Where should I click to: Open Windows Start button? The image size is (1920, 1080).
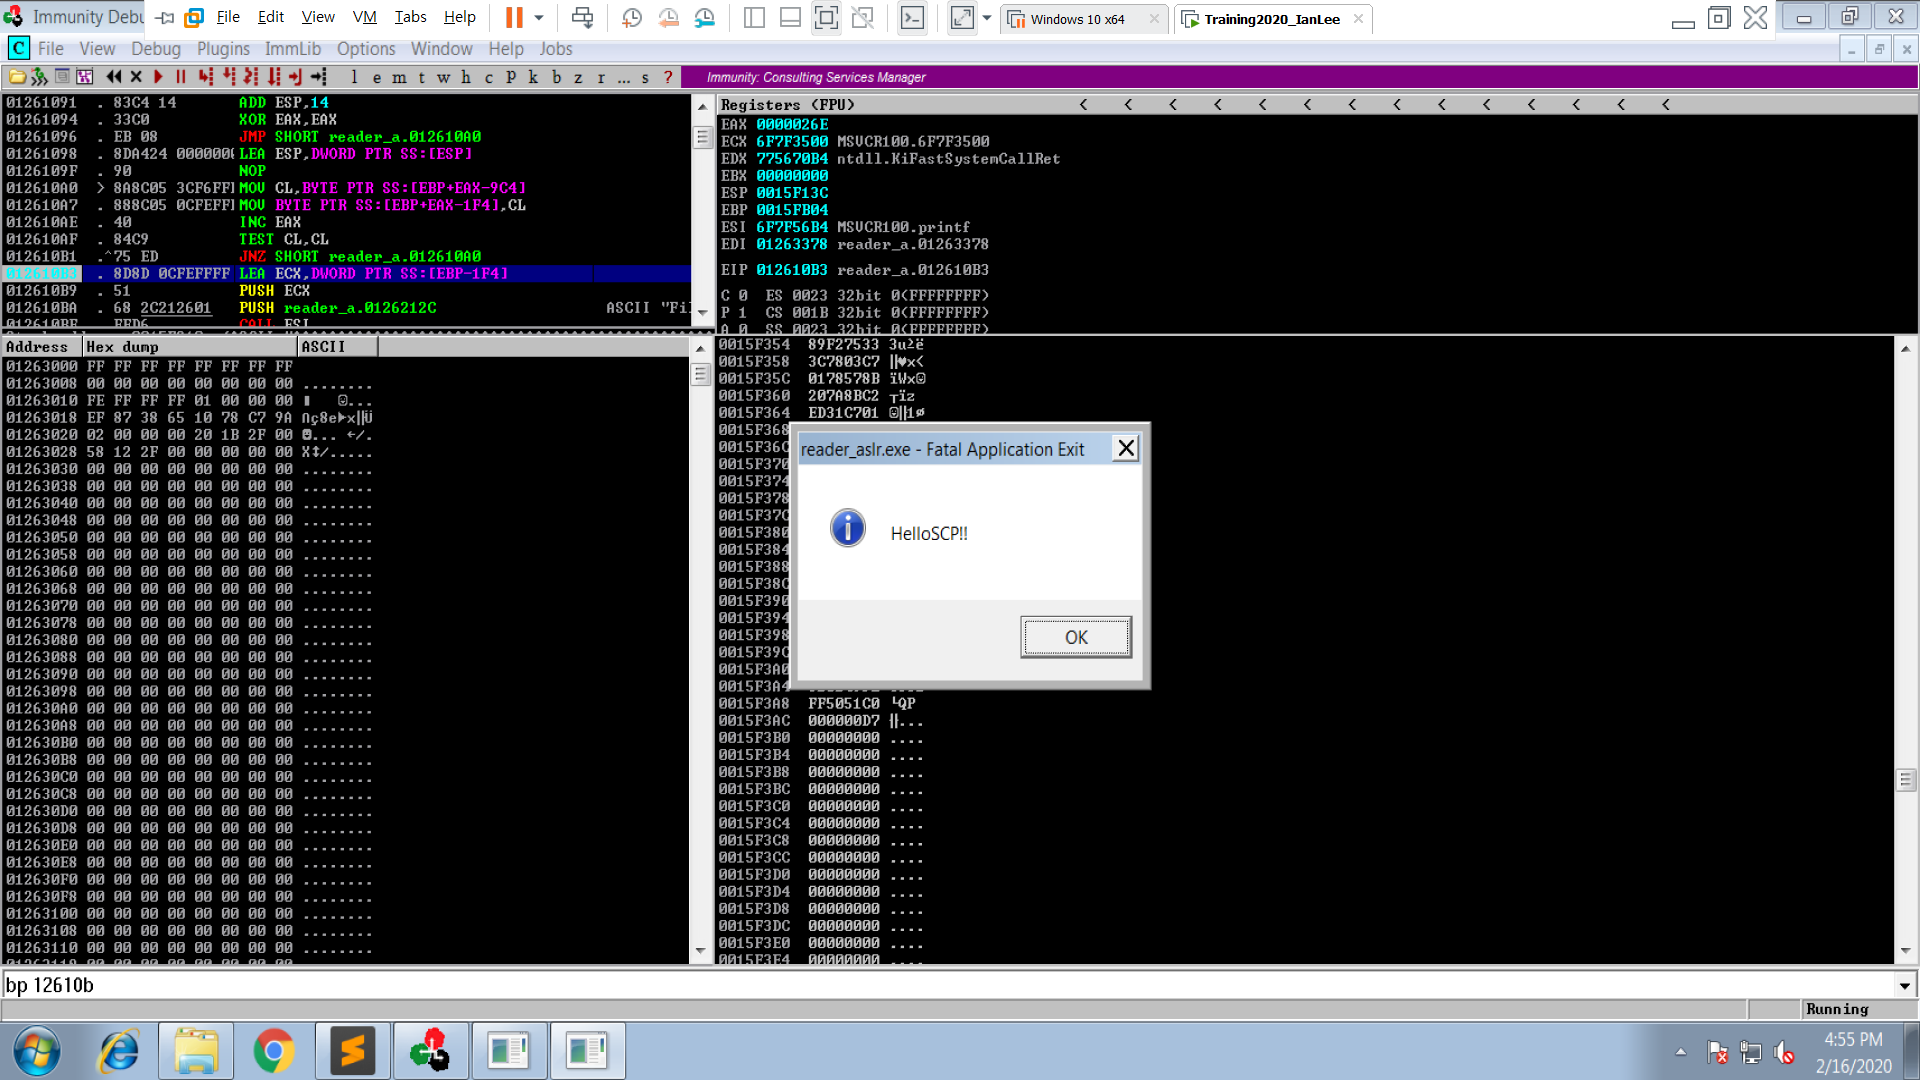[37, 1051]
